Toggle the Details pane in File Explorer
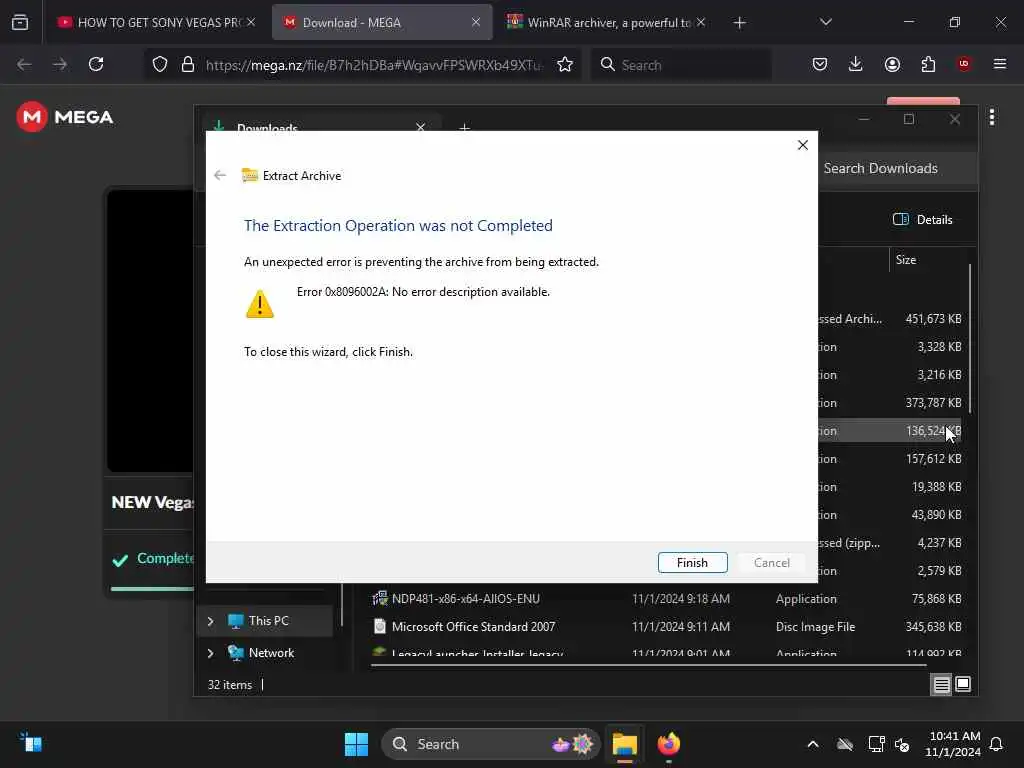This screenshot has width=1024, height=768. pyautogui.click(x=923, y=219)
